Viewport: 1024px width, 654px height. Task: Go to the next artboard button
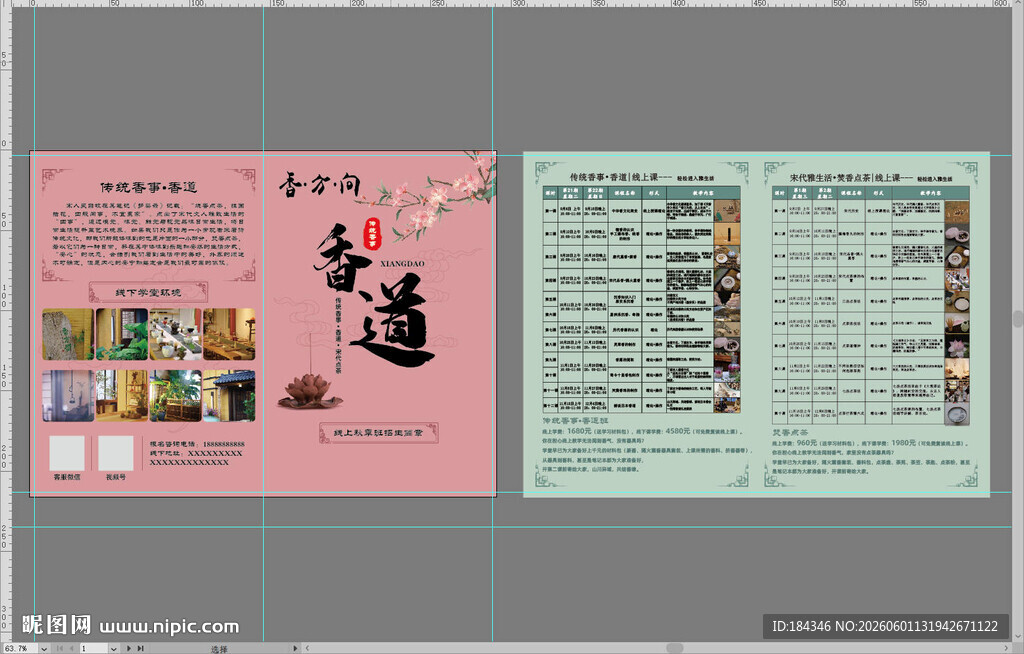tap(128, 649)
